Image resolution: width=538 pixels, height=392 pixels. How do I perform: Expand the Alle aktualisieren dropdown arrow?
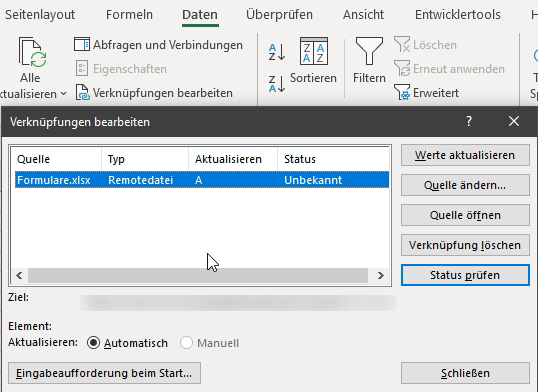point(63,93)
